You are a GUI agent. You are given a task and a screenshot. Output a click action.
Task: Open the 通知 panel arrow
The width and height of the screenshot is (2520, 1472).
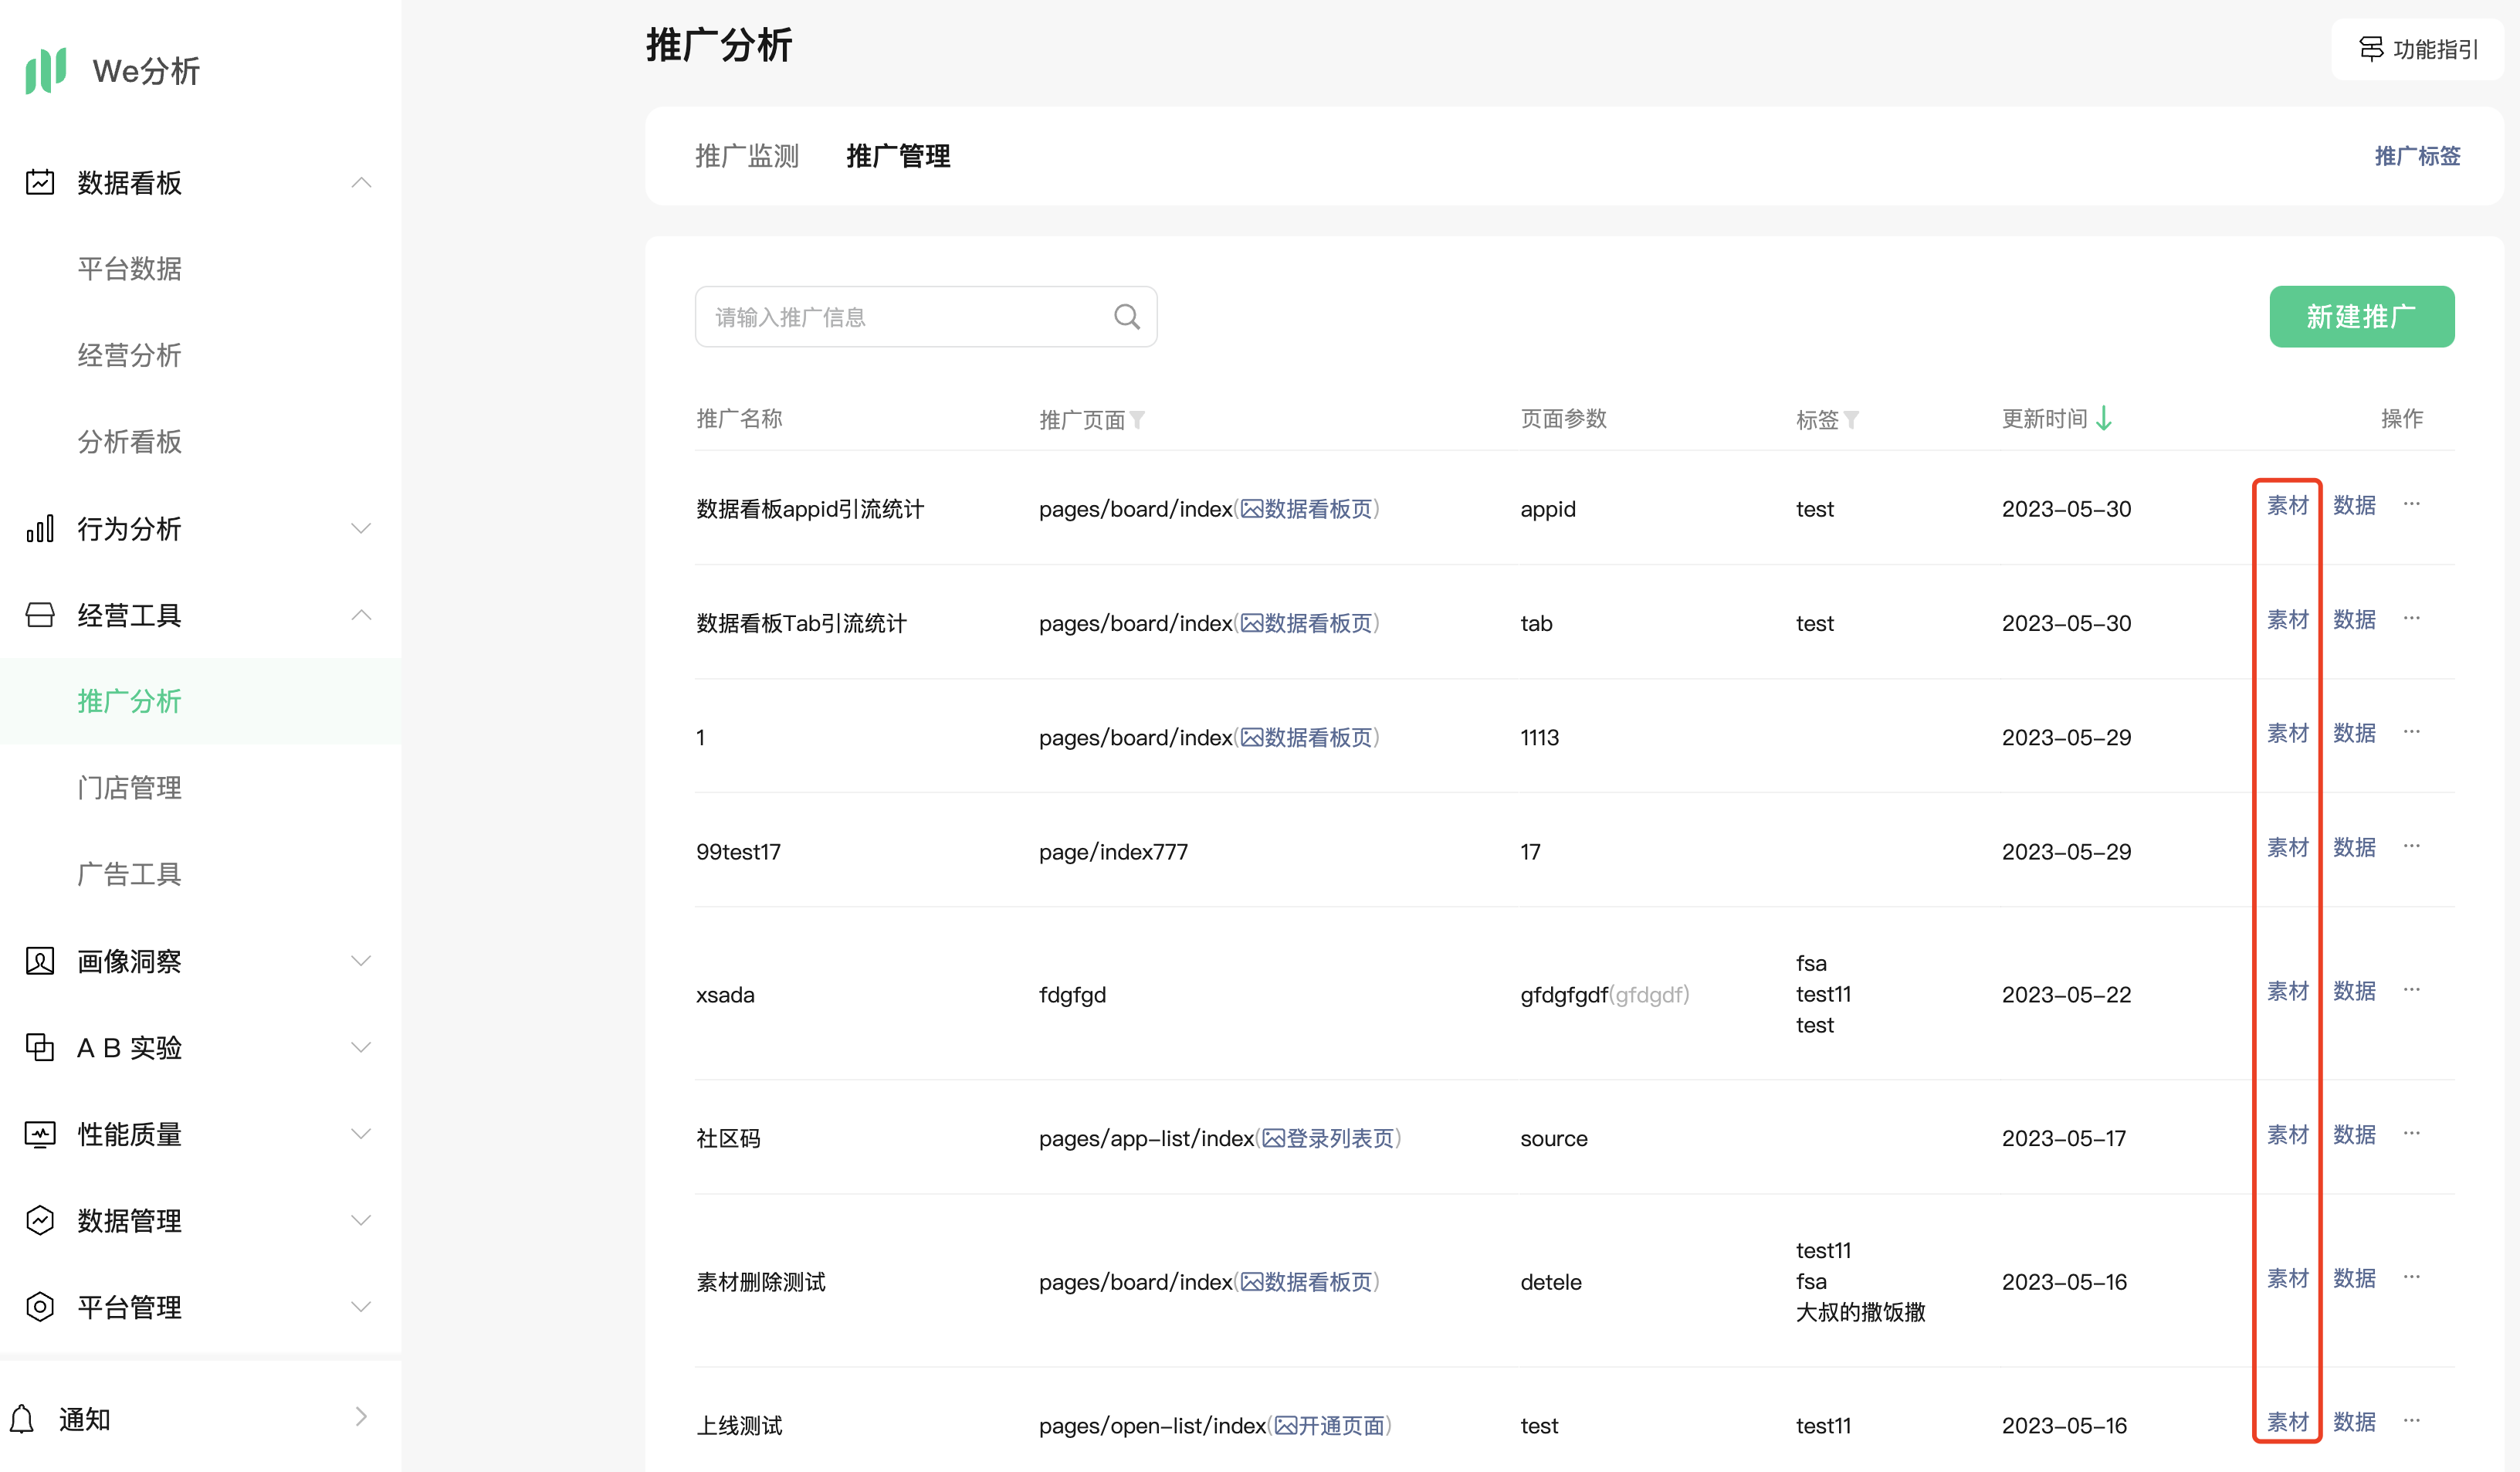click(x=362, y=1417)
